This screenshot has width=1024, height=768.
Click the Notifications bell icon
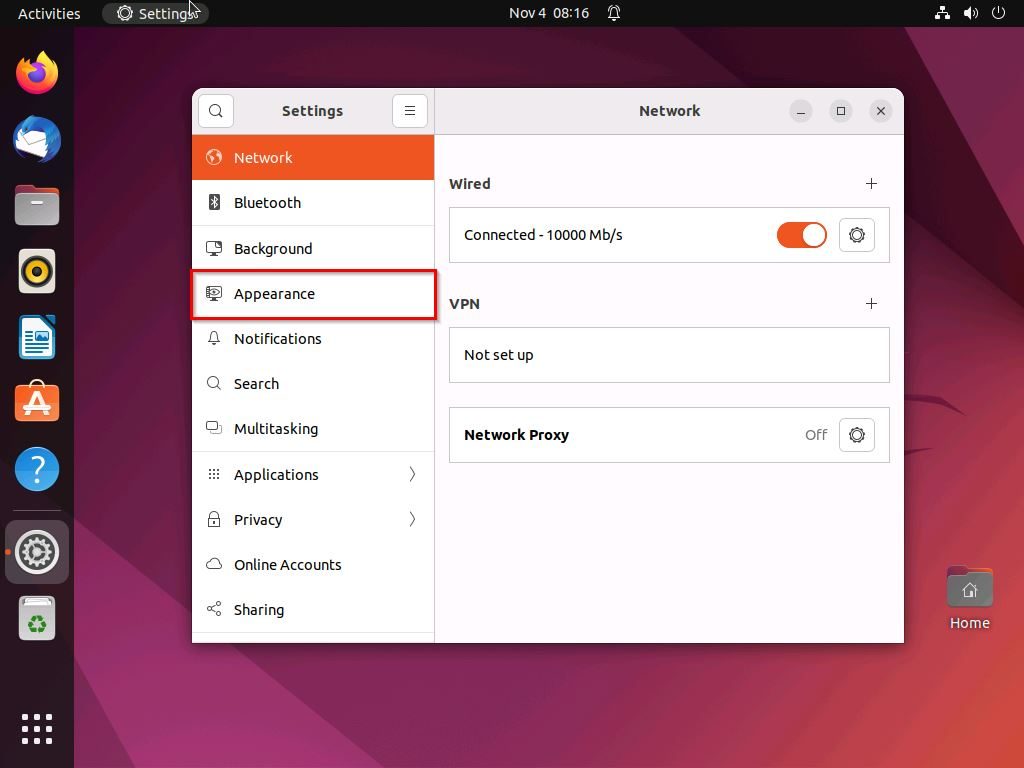(x=213, y=339)
